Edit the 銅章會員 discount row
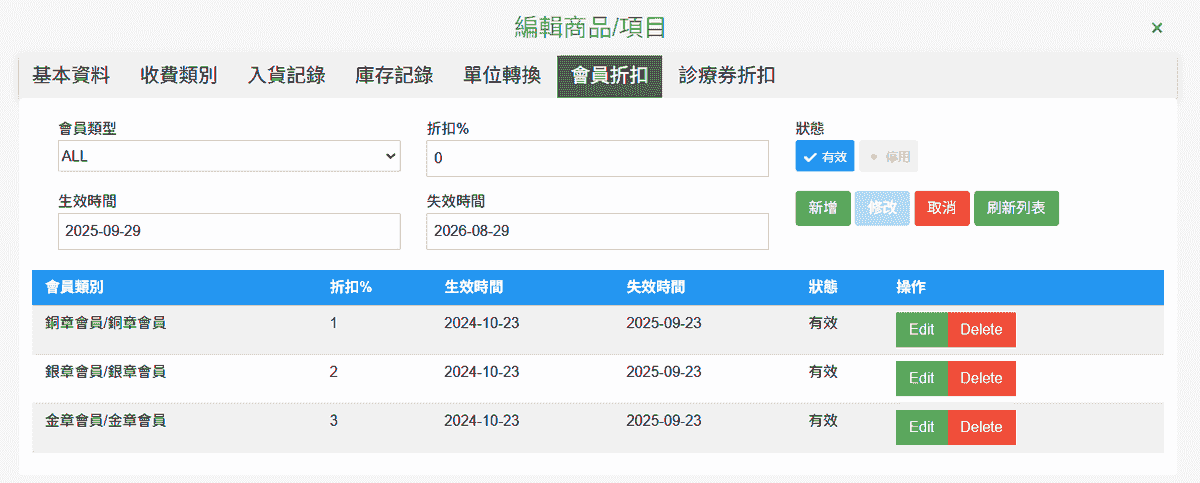The width and height of the screenshot is (1200, 483). click(x=921, y=330)
